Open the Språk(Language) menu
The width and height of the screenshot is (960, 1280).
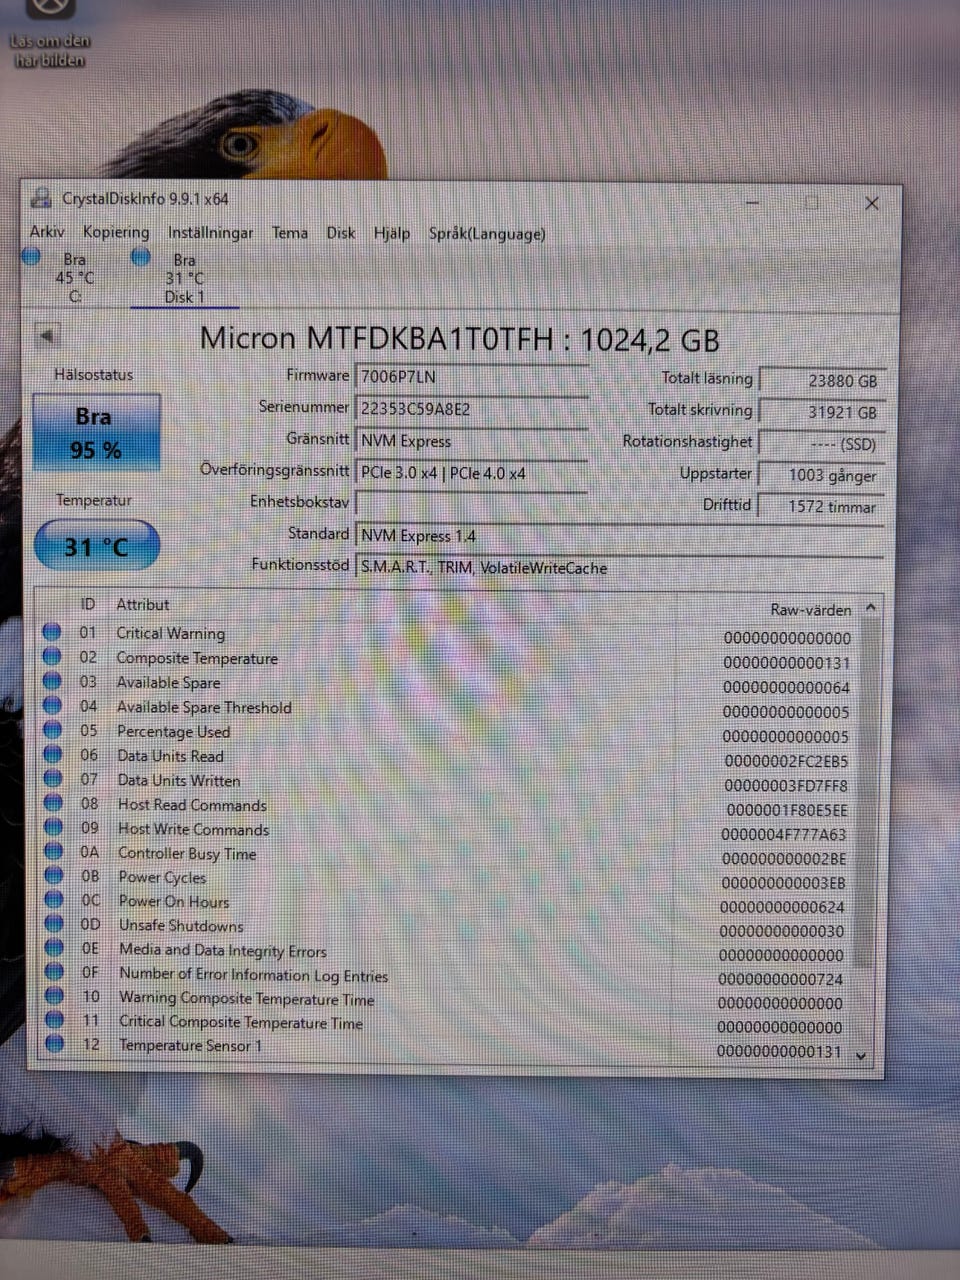point(487,234)
